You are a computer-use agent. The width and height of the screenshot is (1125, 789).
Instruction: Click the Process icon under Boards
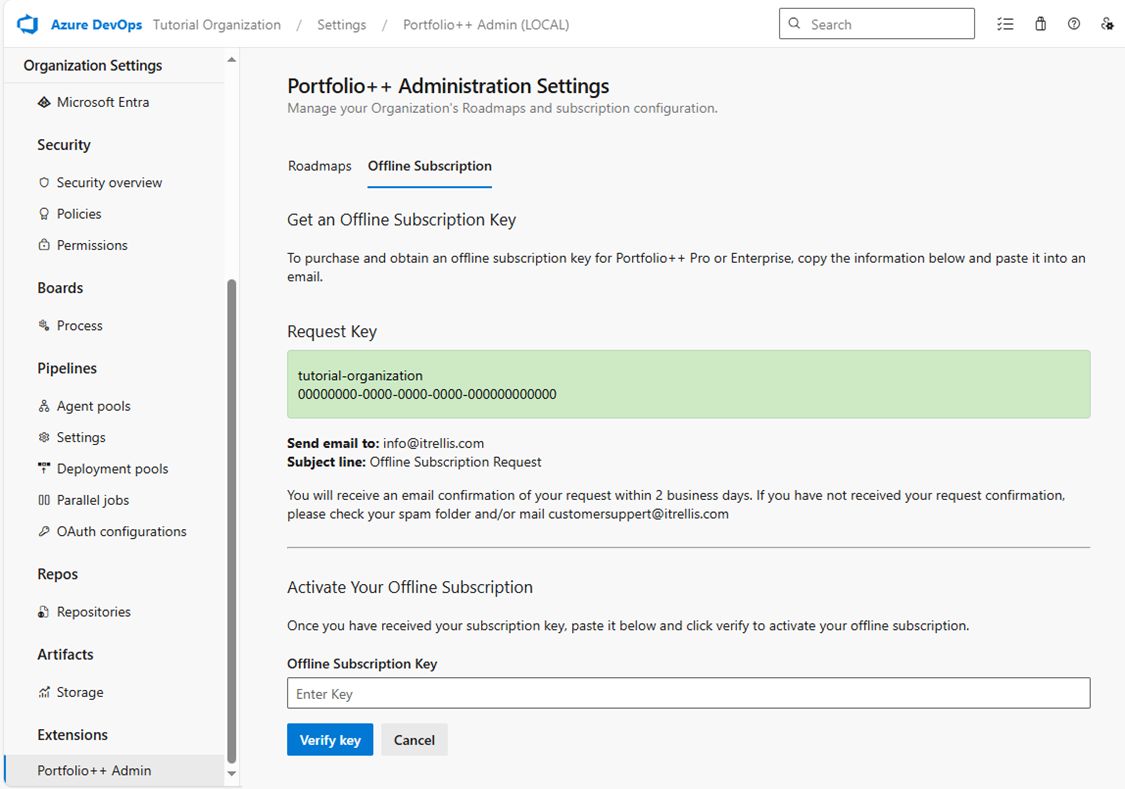44,325
